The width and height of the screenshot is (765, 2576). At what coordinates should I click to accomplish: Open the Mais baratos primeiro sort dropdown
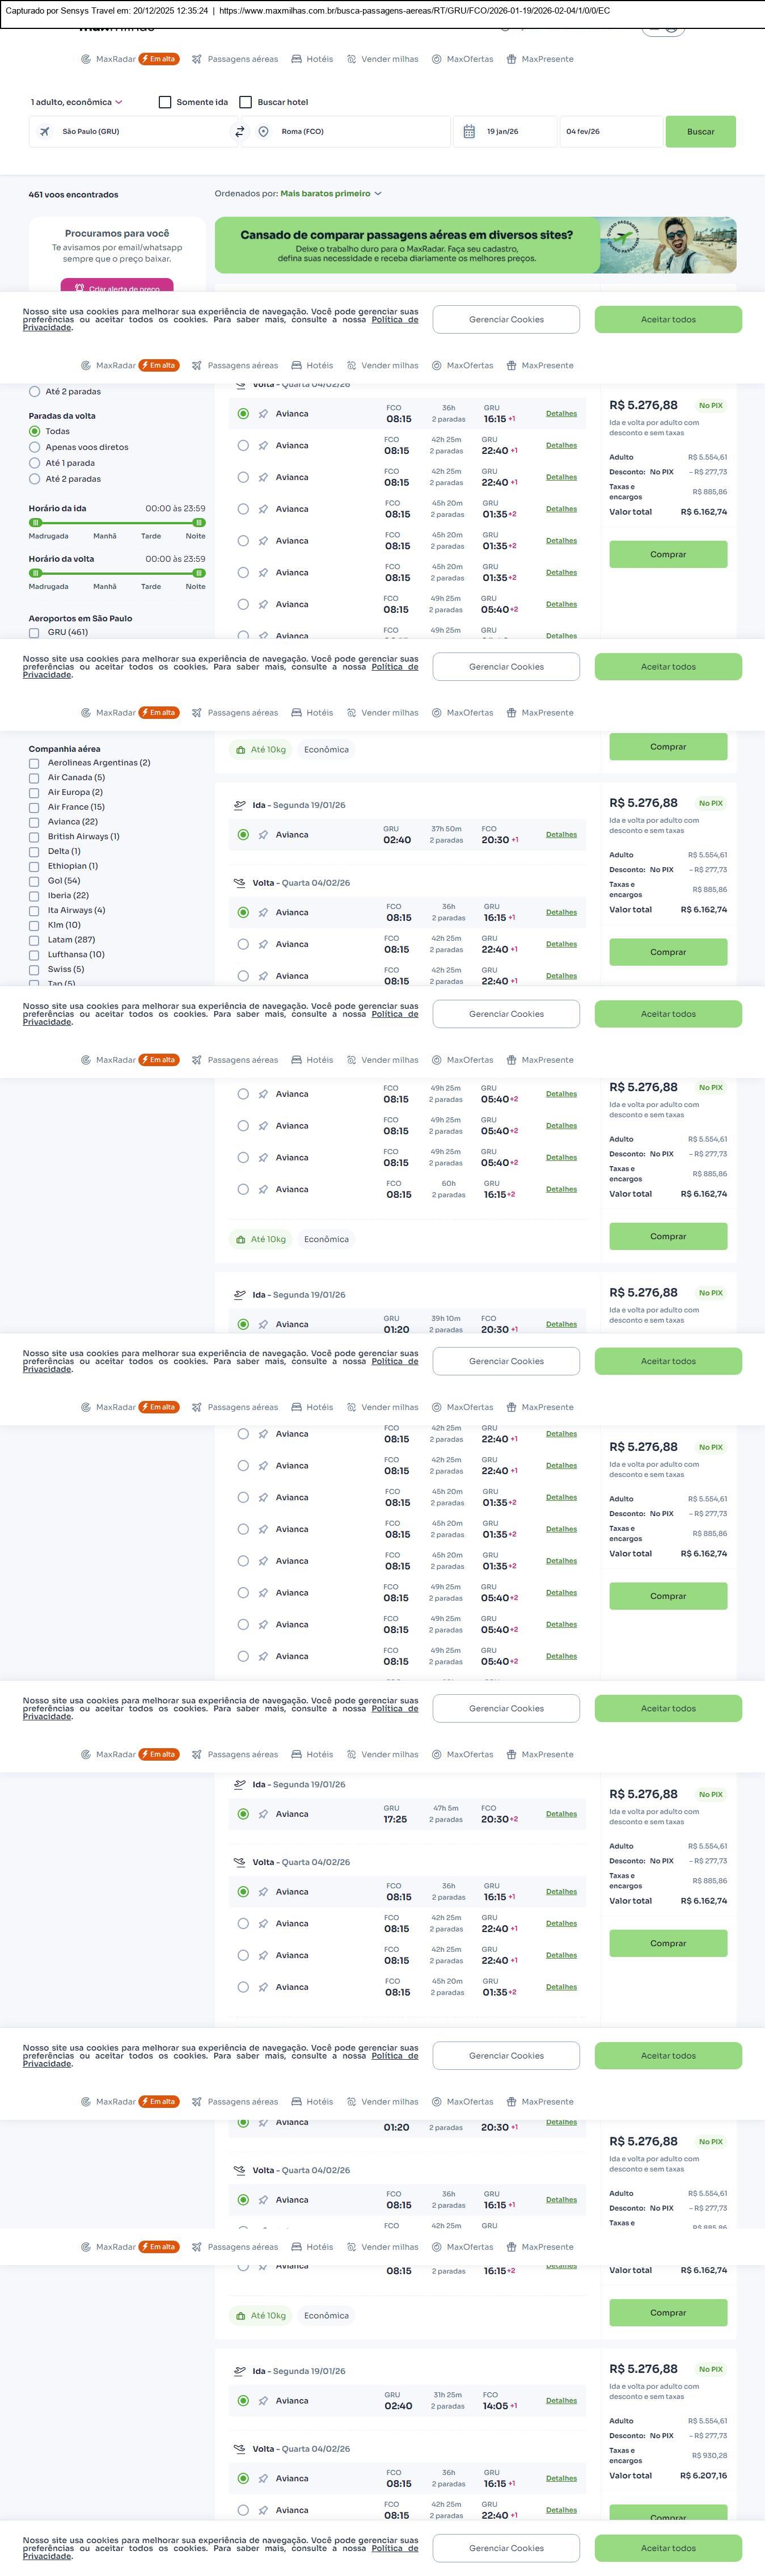click(330, 194)
